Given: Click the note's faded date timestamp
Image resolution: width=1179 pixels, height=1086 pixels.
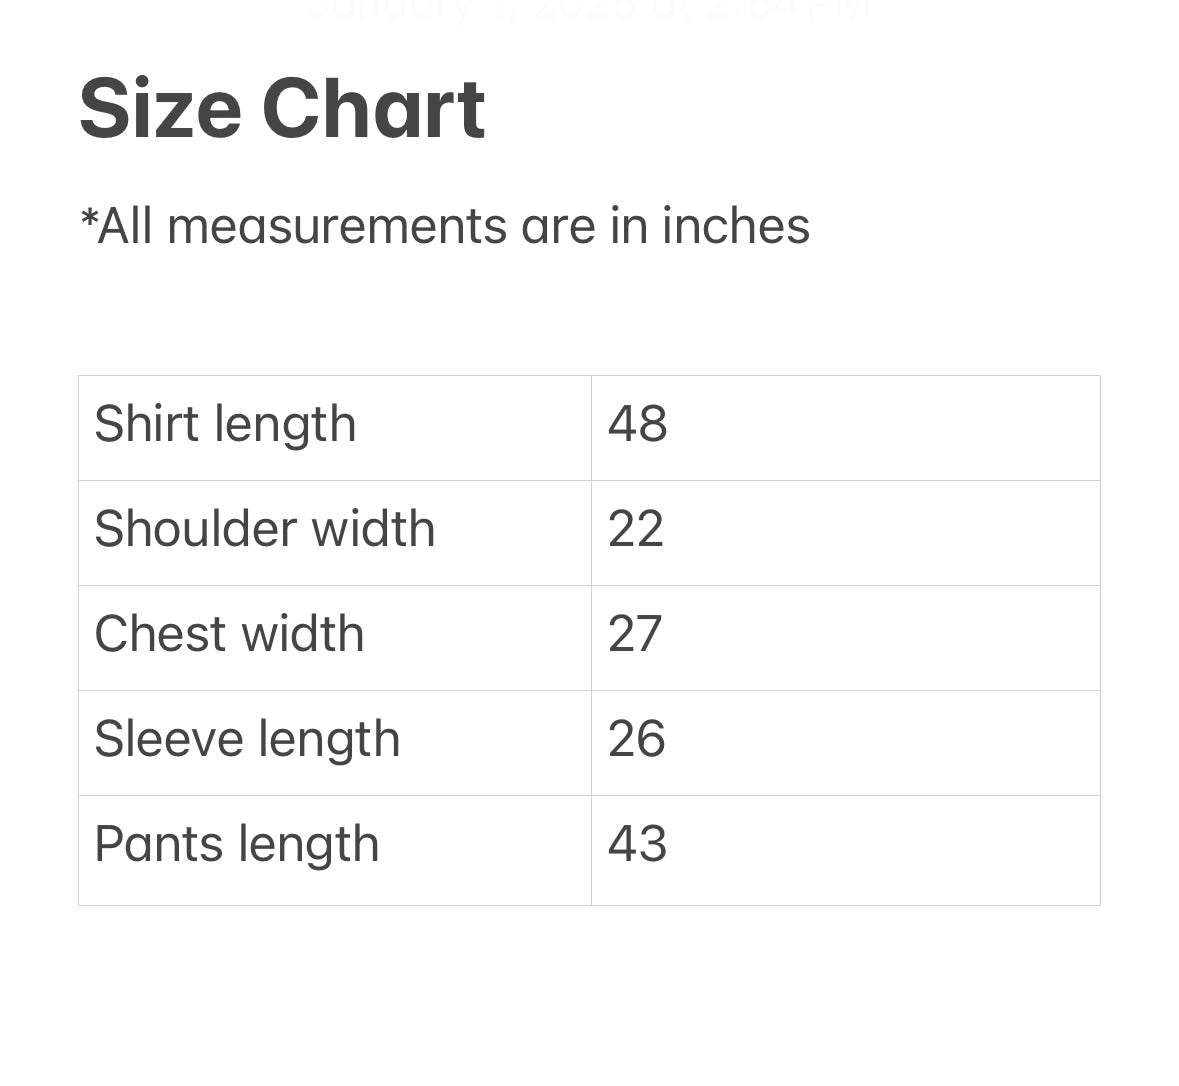Looking at the screenshot, I should (x=589, y=10).
